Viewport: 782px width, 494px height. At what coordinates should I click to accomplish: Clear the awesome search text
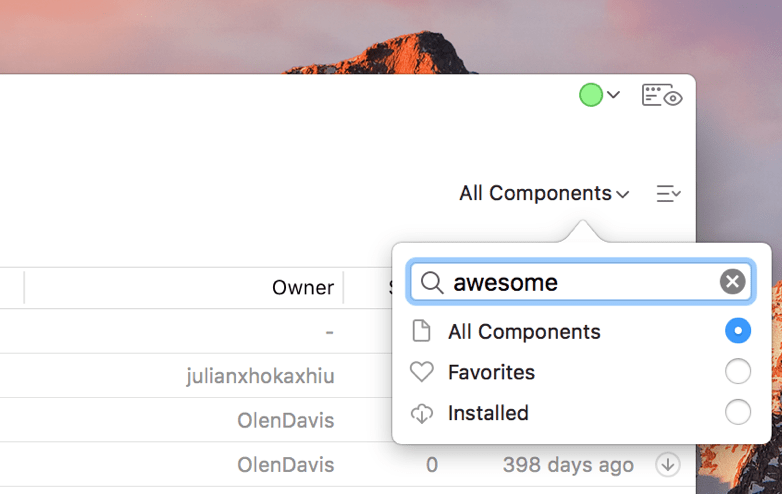[x=732, y=282]
